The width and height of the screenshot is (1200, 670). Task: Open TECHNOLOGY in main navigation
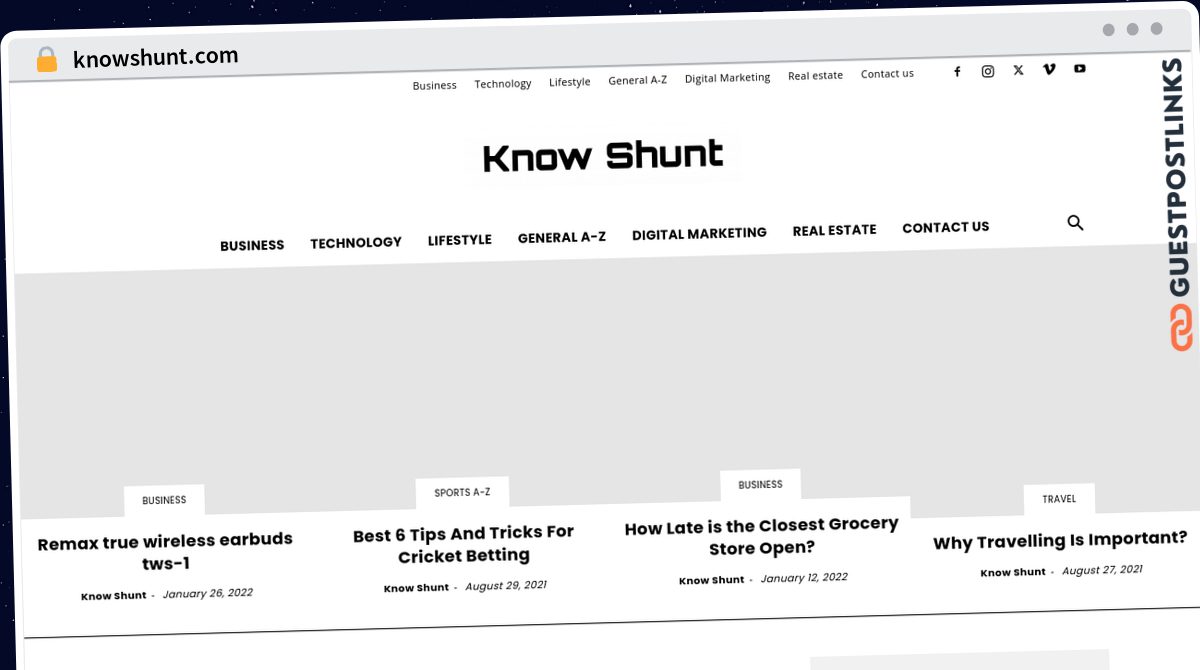click(x=356, y=242)
